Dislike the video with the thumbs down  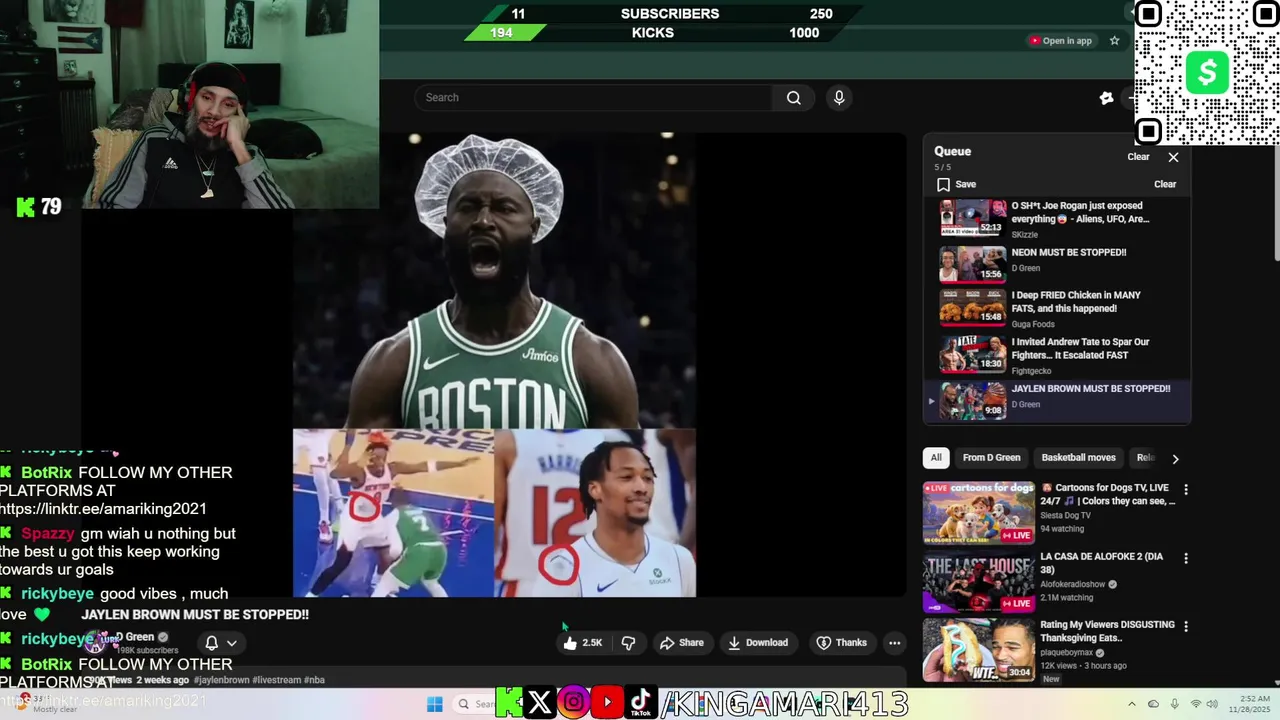point(628,643)
